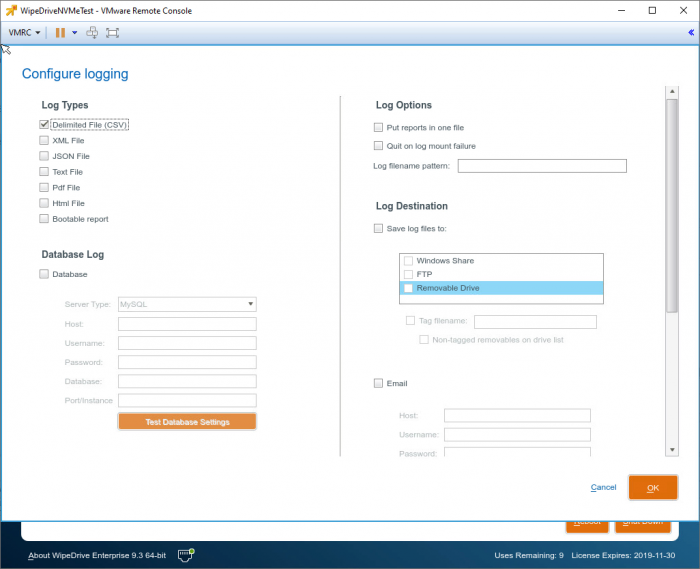The width and height of the screenshot is (700, 569).
Task: Enable XML File log type
Action: (x=44, y=140)
